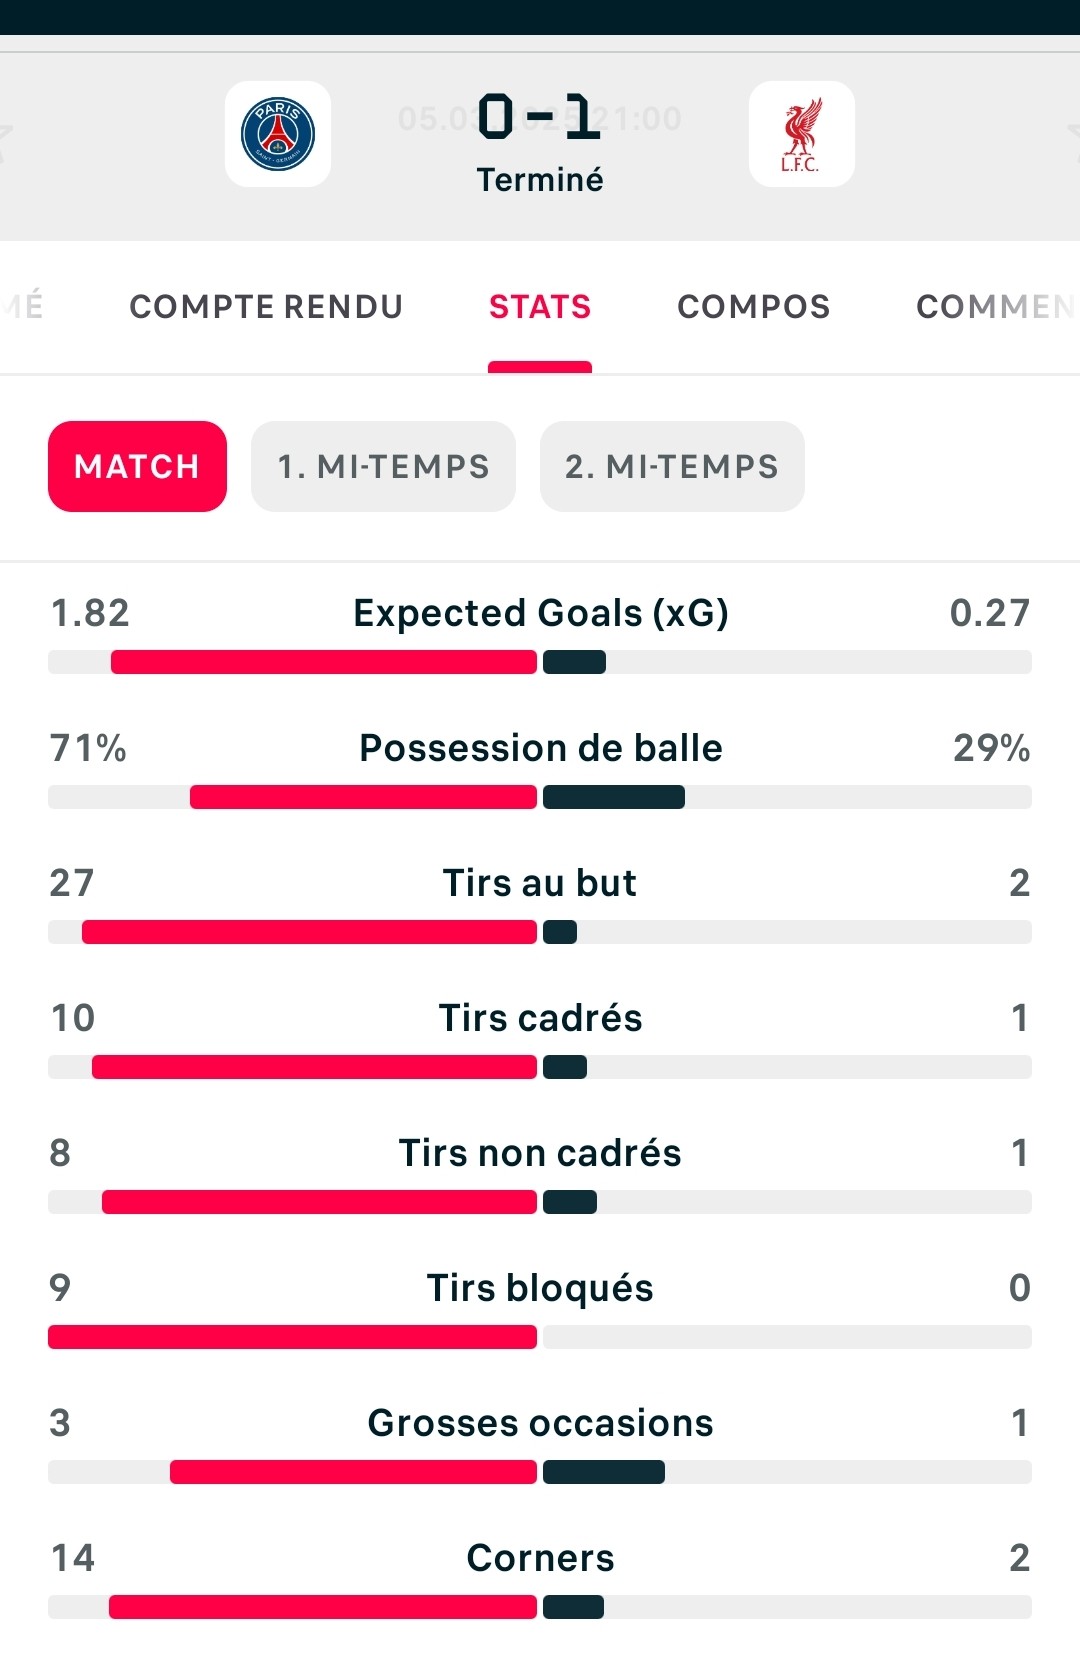
Task: Open the Paris Saint-Germain team logo
Action: 278,134
